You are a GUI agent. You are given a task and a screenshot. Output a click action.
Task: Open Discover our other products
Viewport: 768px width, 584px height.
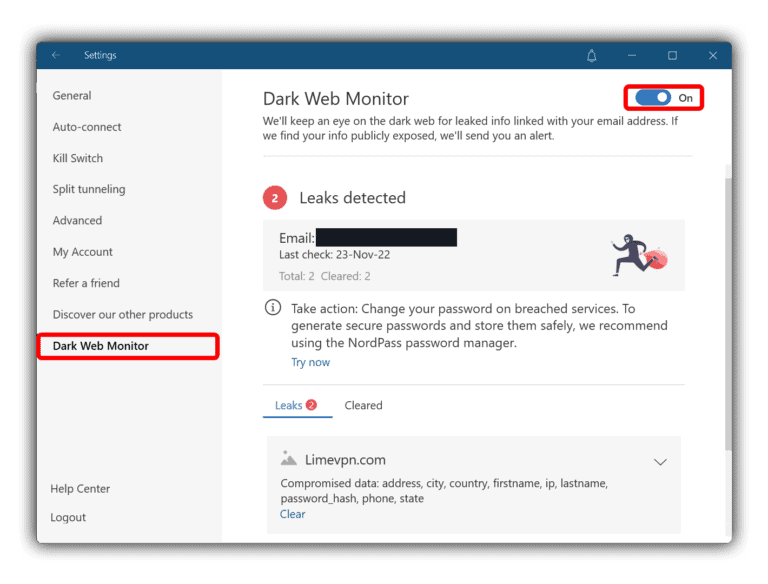pyautogui.click(x=122, y=315)
